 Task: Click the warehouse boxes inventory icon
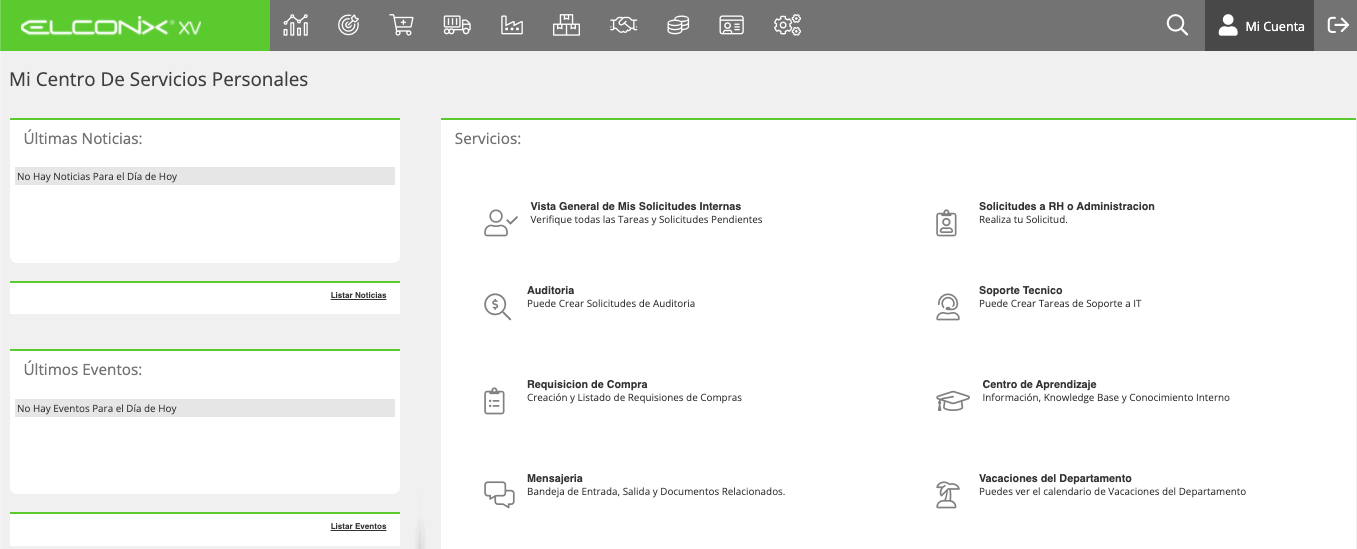(567, 25)
